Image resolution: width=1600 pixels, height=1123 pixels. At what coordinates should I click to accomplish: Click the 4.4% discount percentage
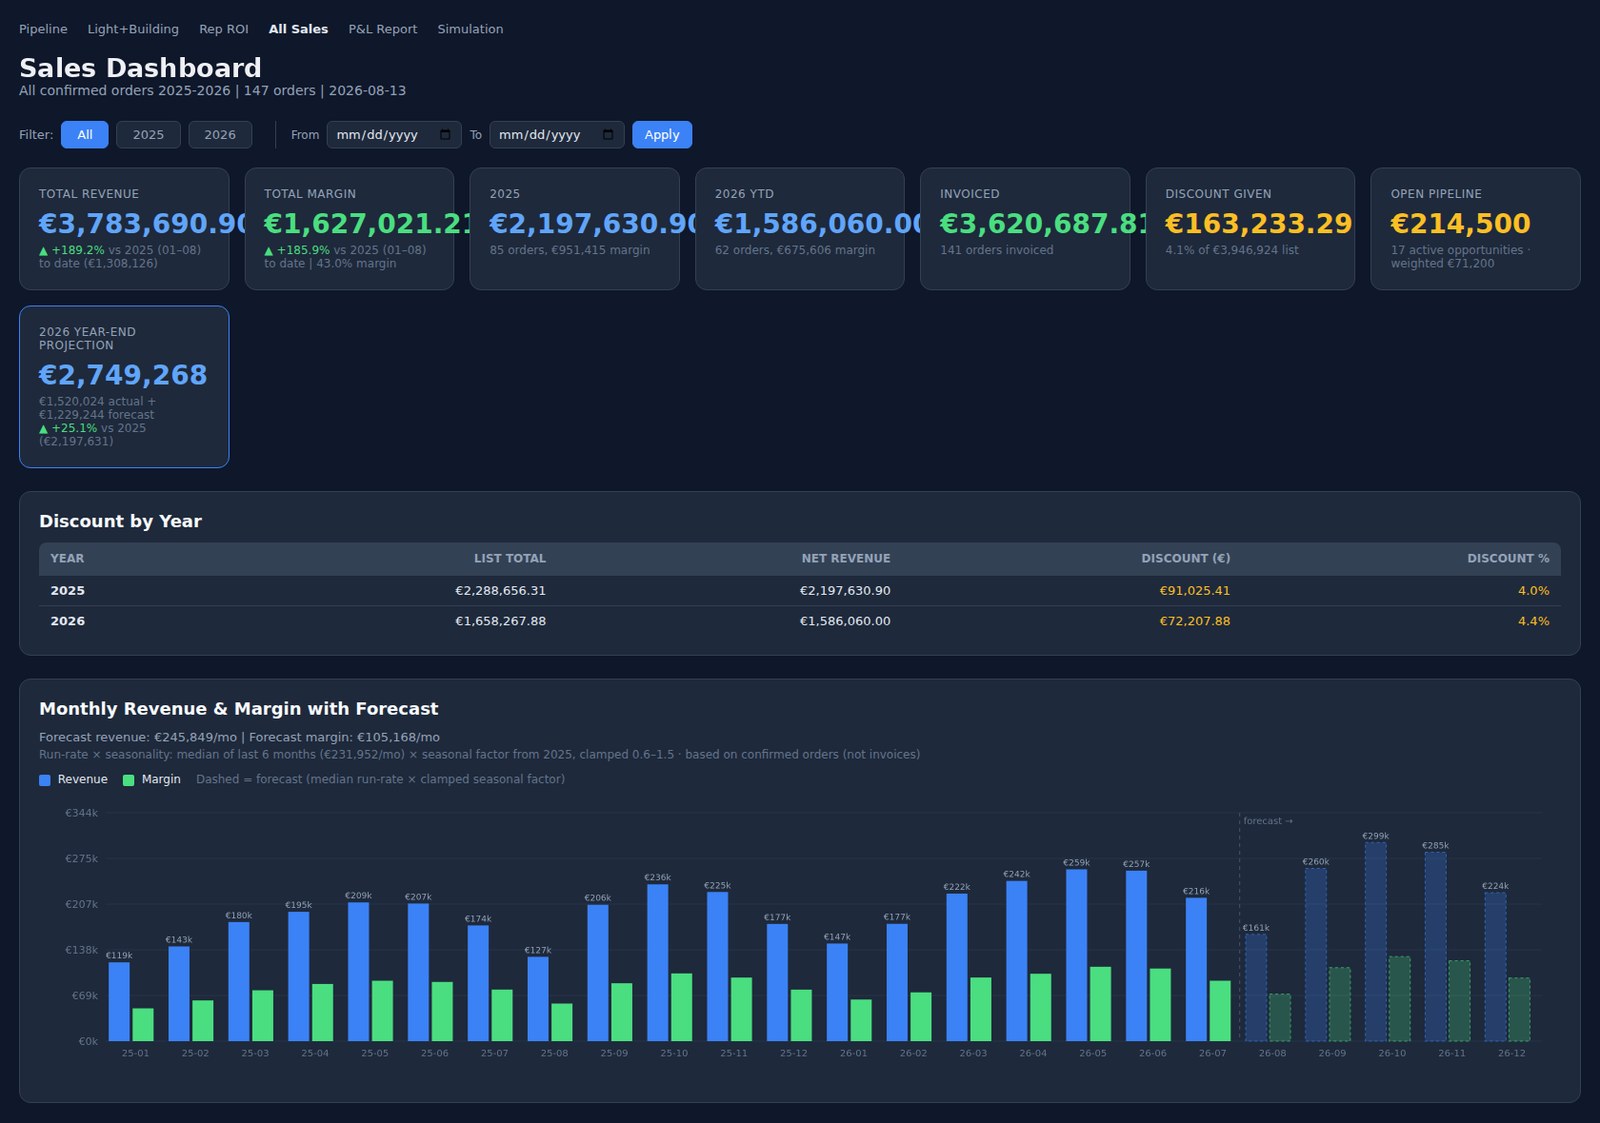click(x=1534, y=621)
